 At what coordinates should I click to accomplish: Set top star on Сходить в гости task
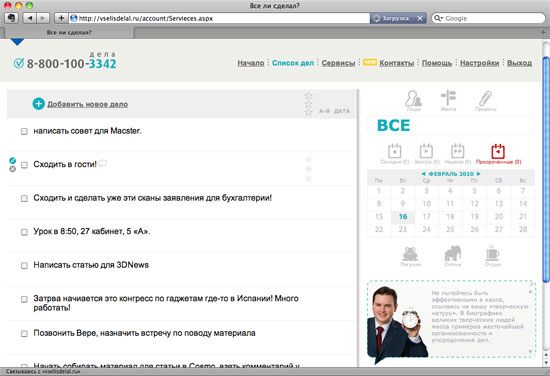click(x=308, y=159)
